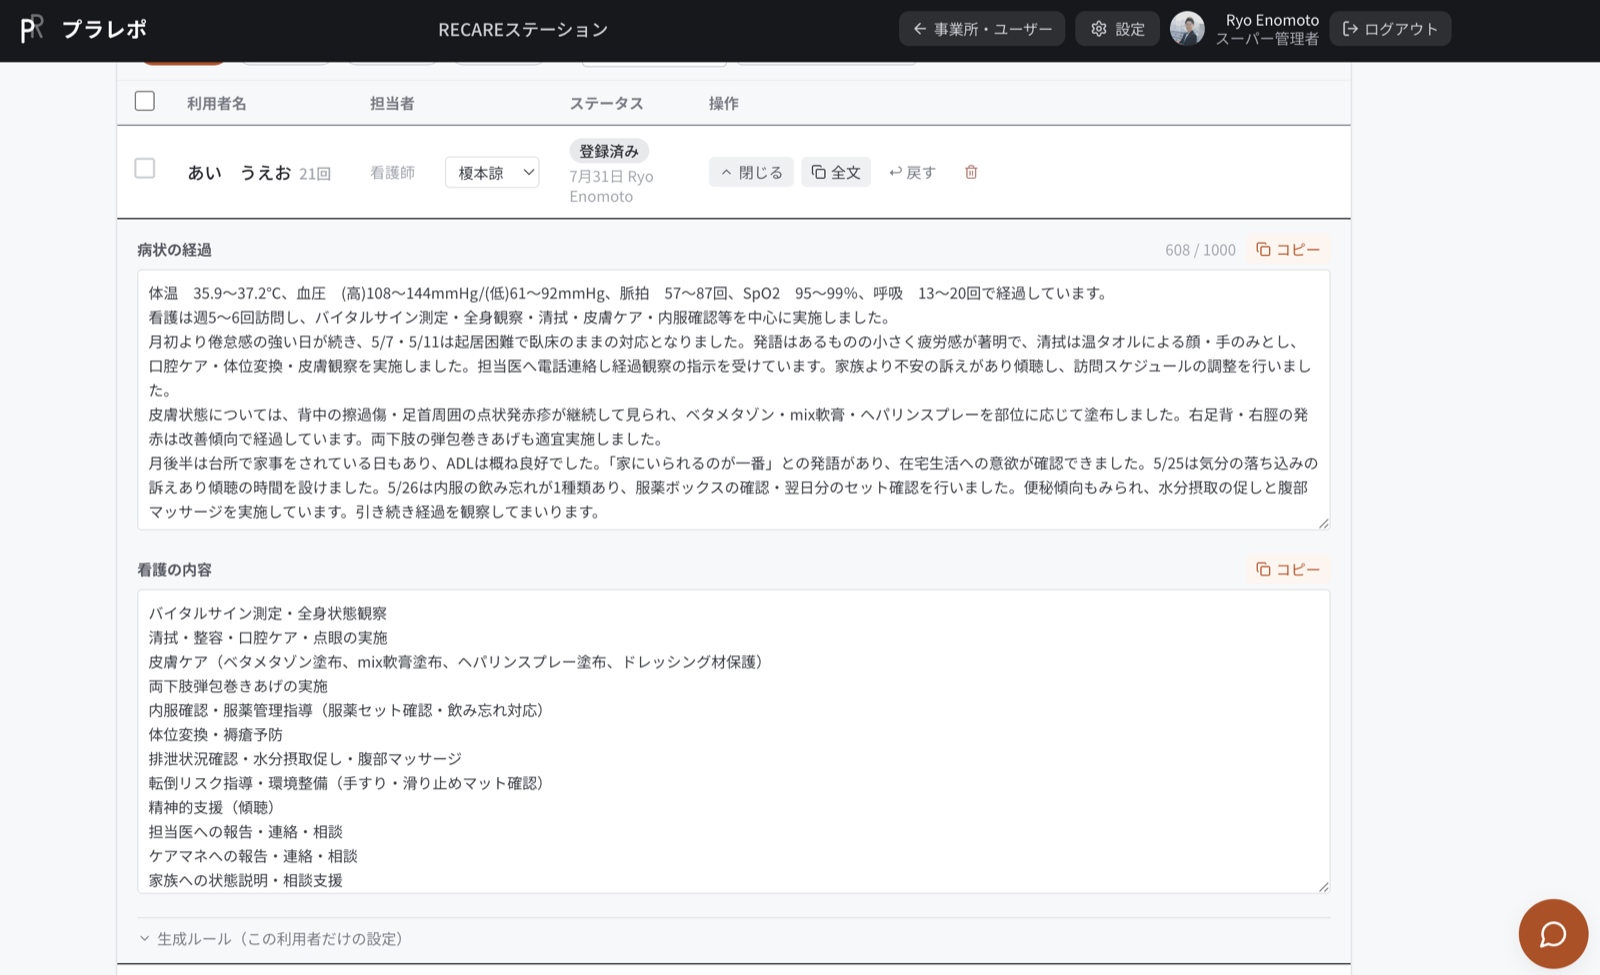Open 設定 settings

pos(1117,29)
